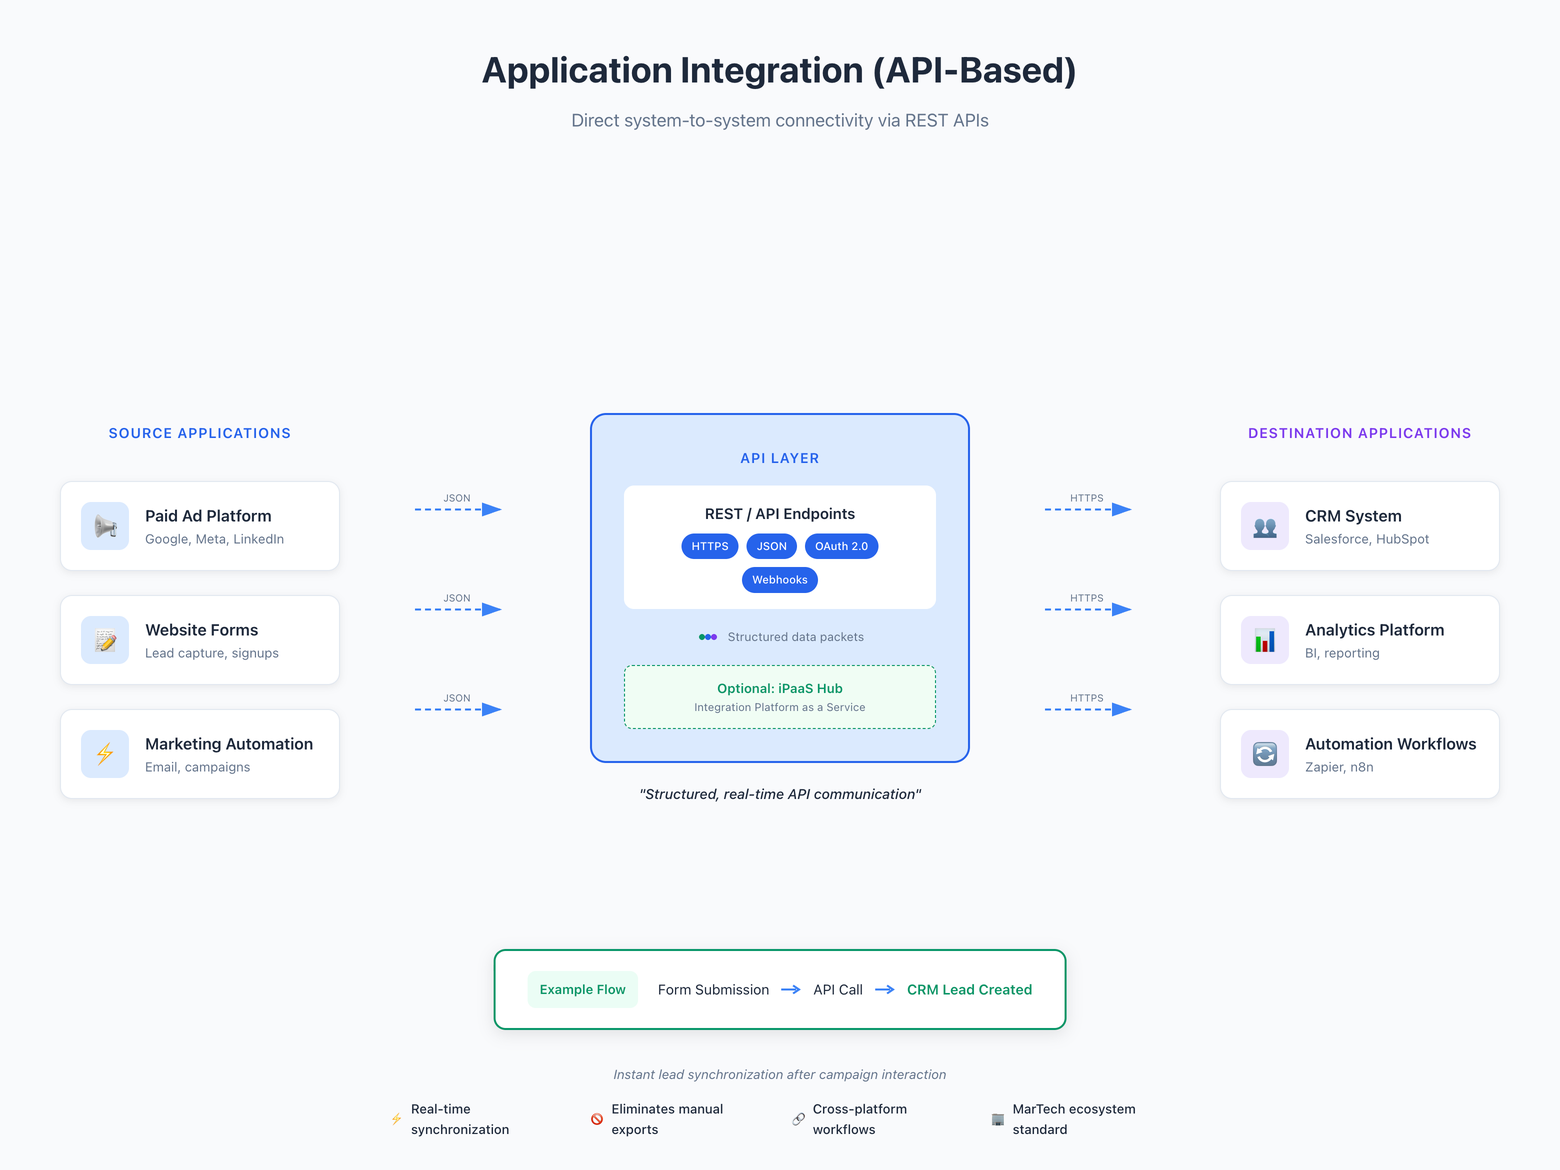The image size is (1560, 1170).
Task: Click the no-entry icon near Eliminates manual exports
Action: pyautogui.click(x=597, y=1119)
